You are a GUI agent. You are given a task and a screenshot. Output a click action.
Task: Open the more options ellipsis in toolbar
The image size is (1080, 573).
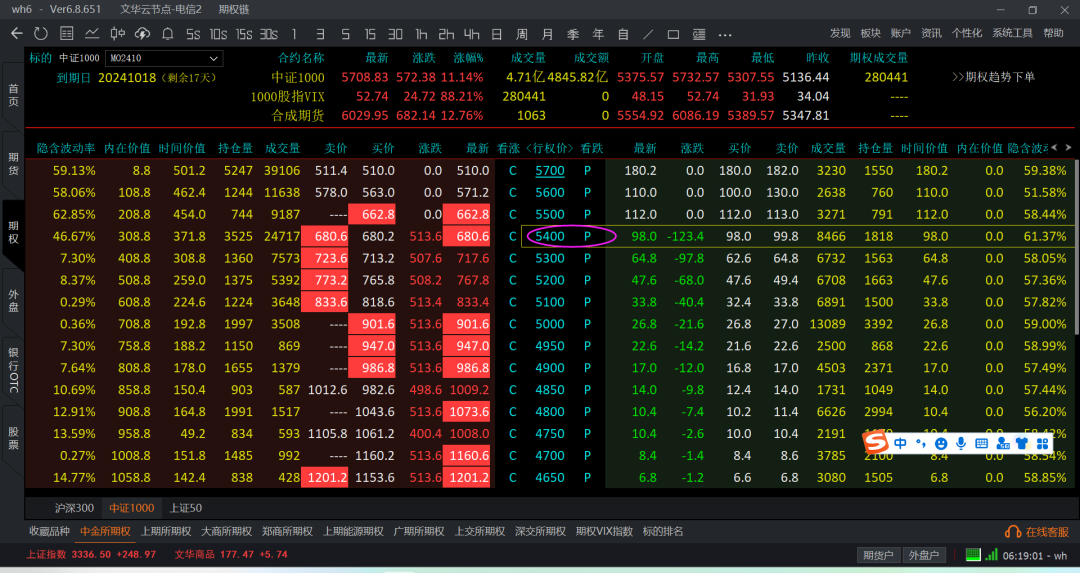click(x=725, y=34)
